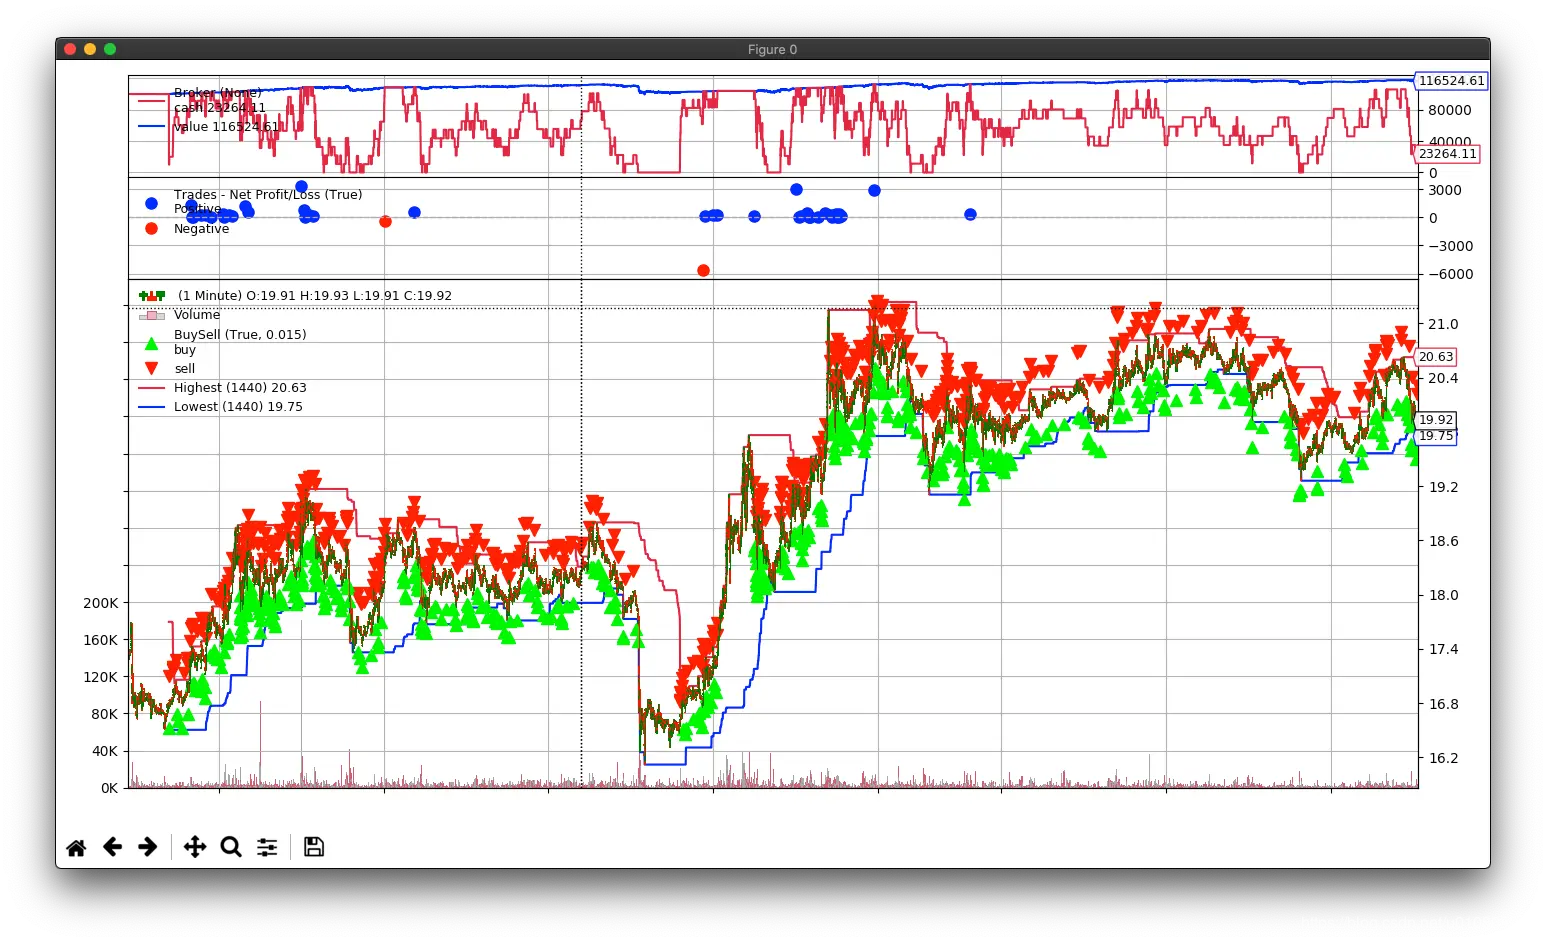Click the 1 Minute OHLC legend text
Viewport: 1546px width, 942px height.
click(x=314, y=296)
